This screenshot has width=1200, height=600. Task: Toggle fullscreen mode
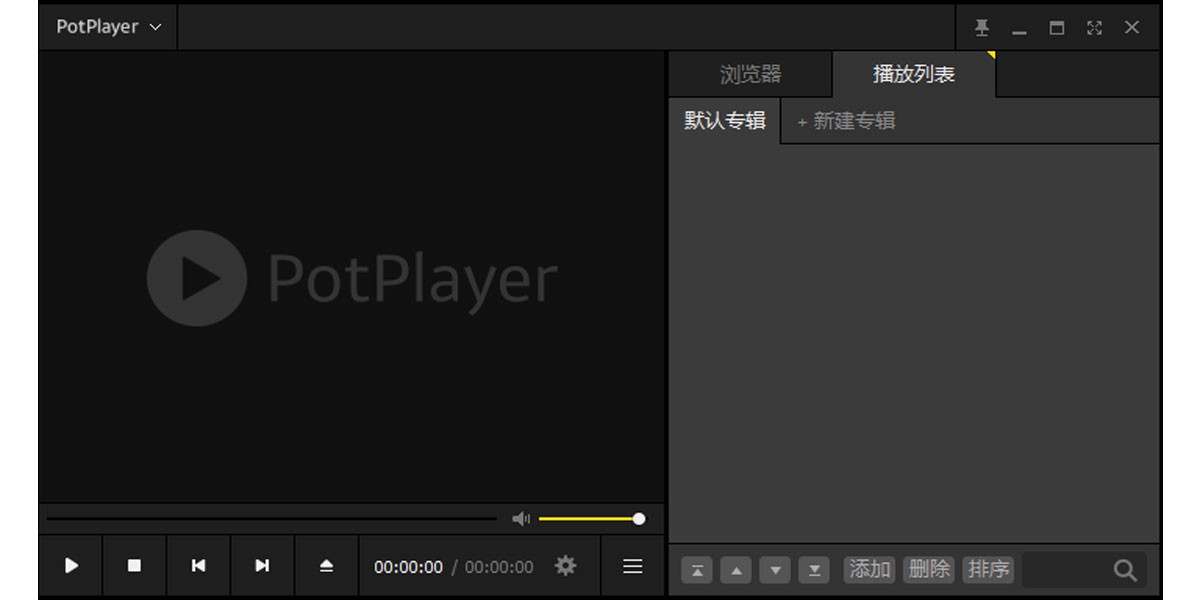click(x=1094, y=27)
